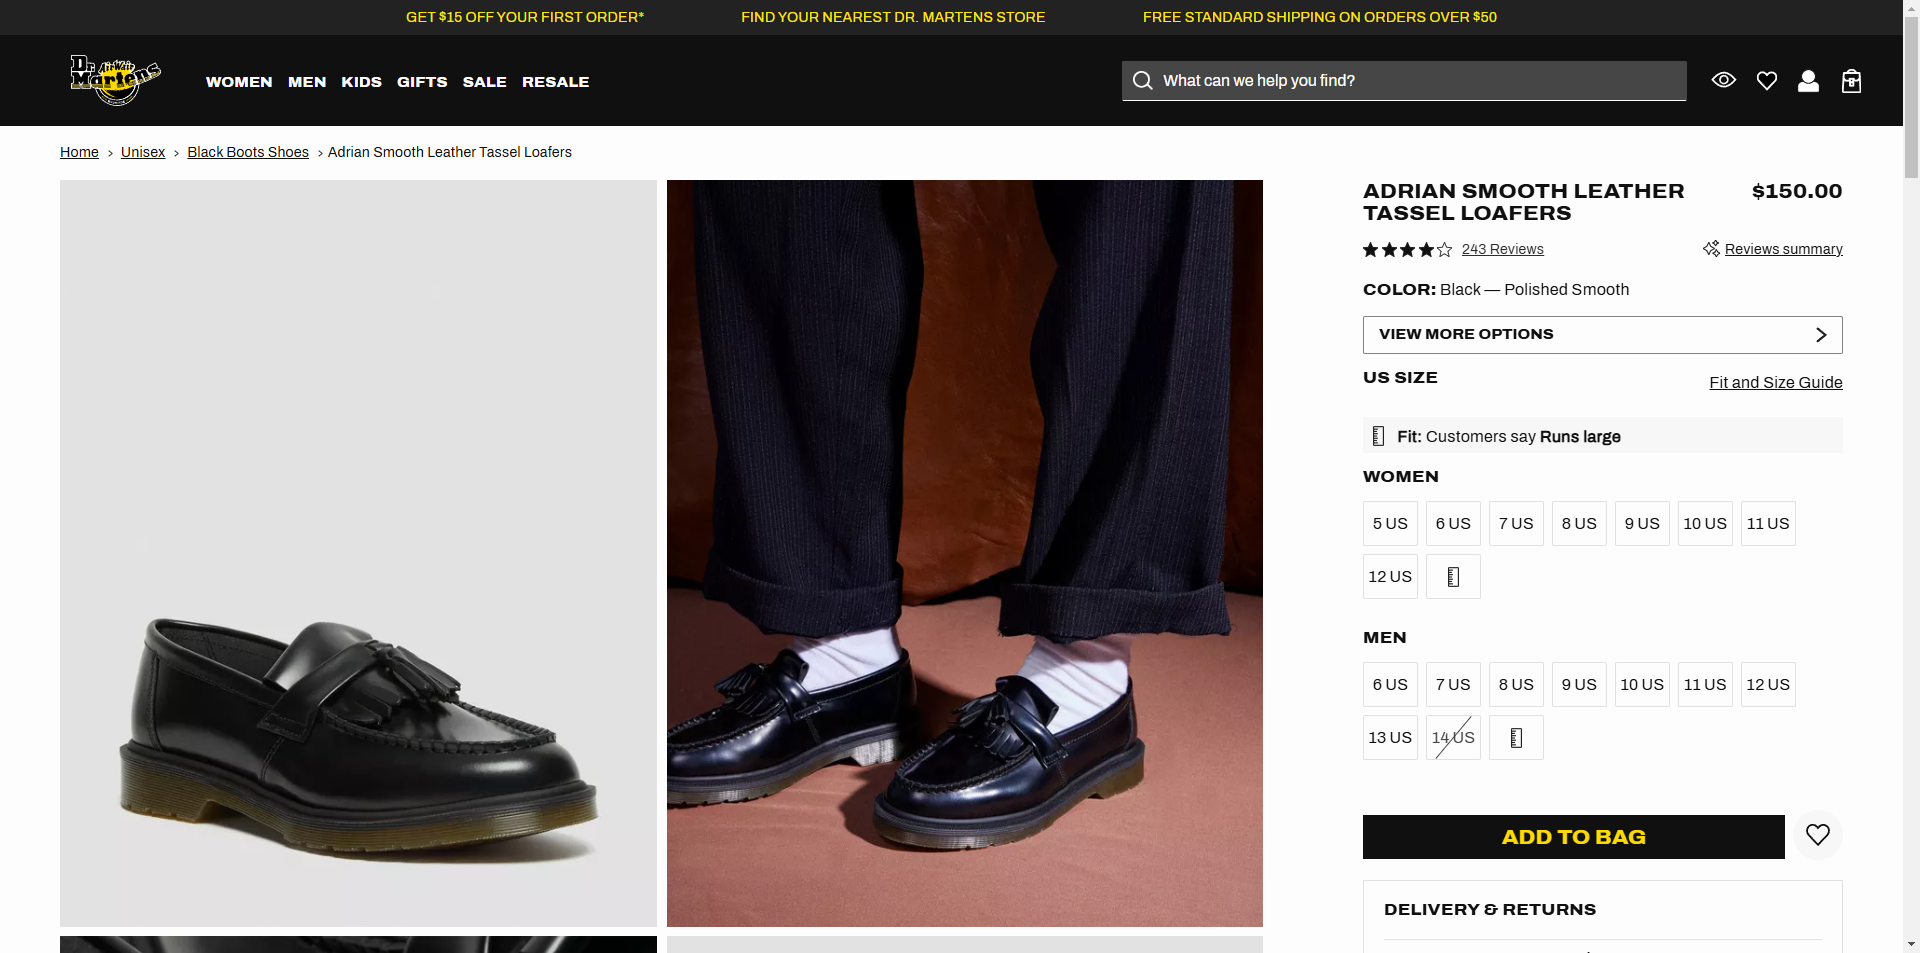Open the loafer product image on gray background
Screen dimensions: 1920x953
(x=358, y=553)
